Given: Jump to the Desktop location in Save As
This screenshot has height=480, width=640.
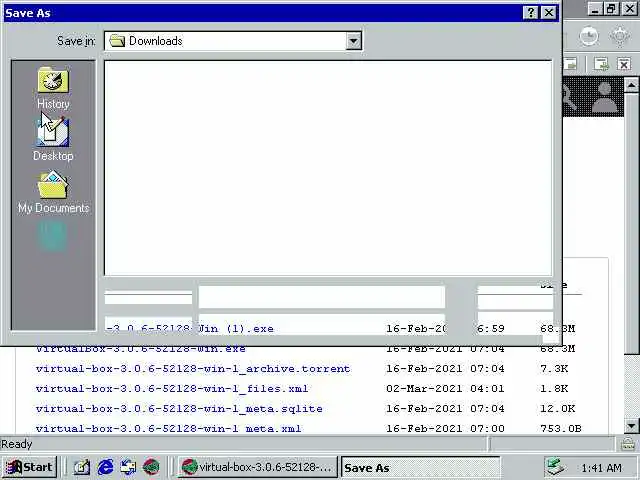Looking at the screenshot, I should click(53, 139).
